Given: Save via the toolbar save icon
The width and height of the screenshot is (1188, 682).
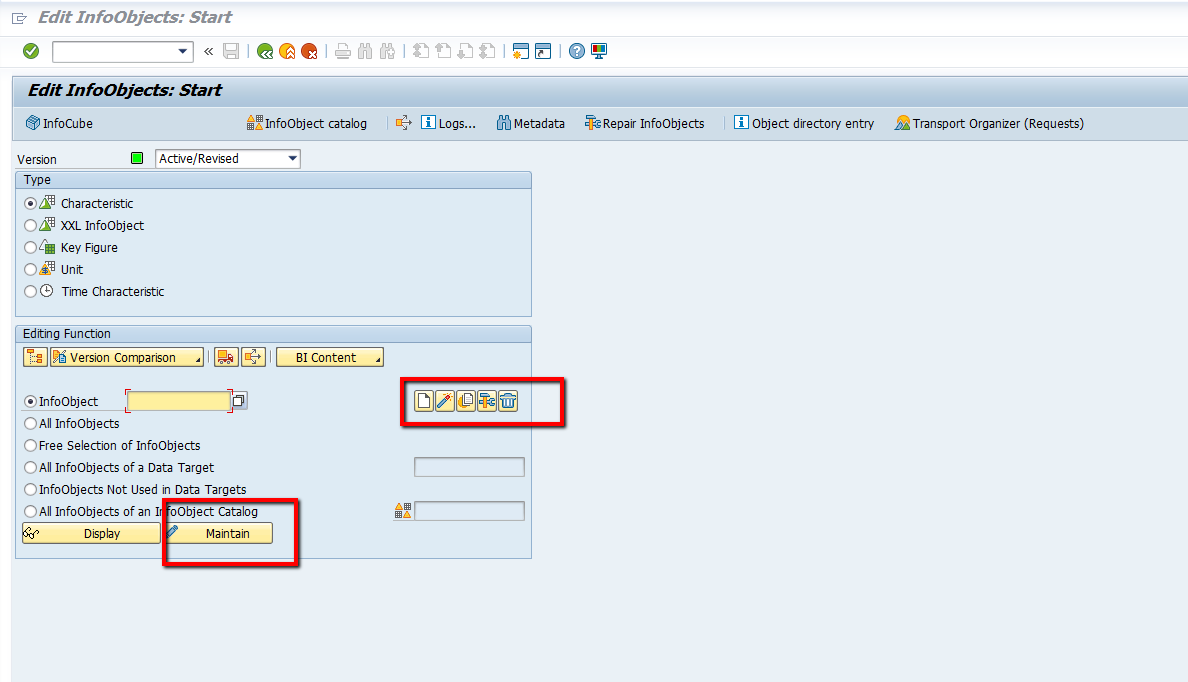Looking at the screenshot, I should (x=231, y=51).
